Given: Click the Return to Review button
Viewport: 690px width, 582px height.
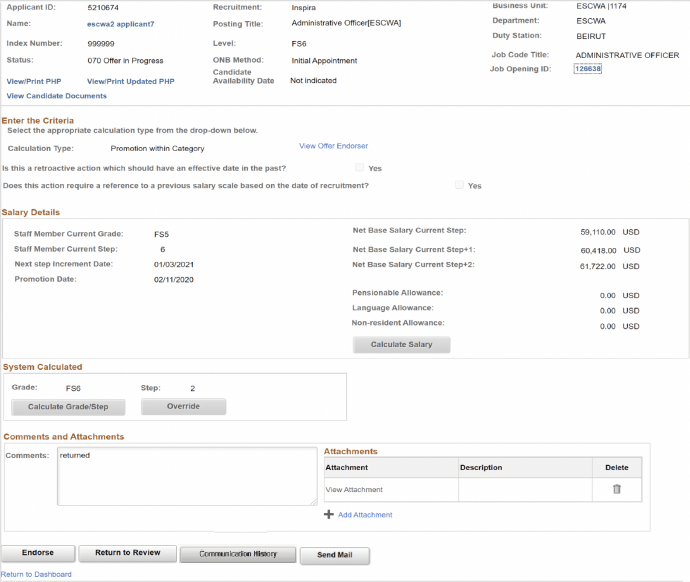Looking at the screenshot, I should coord(128,553).
